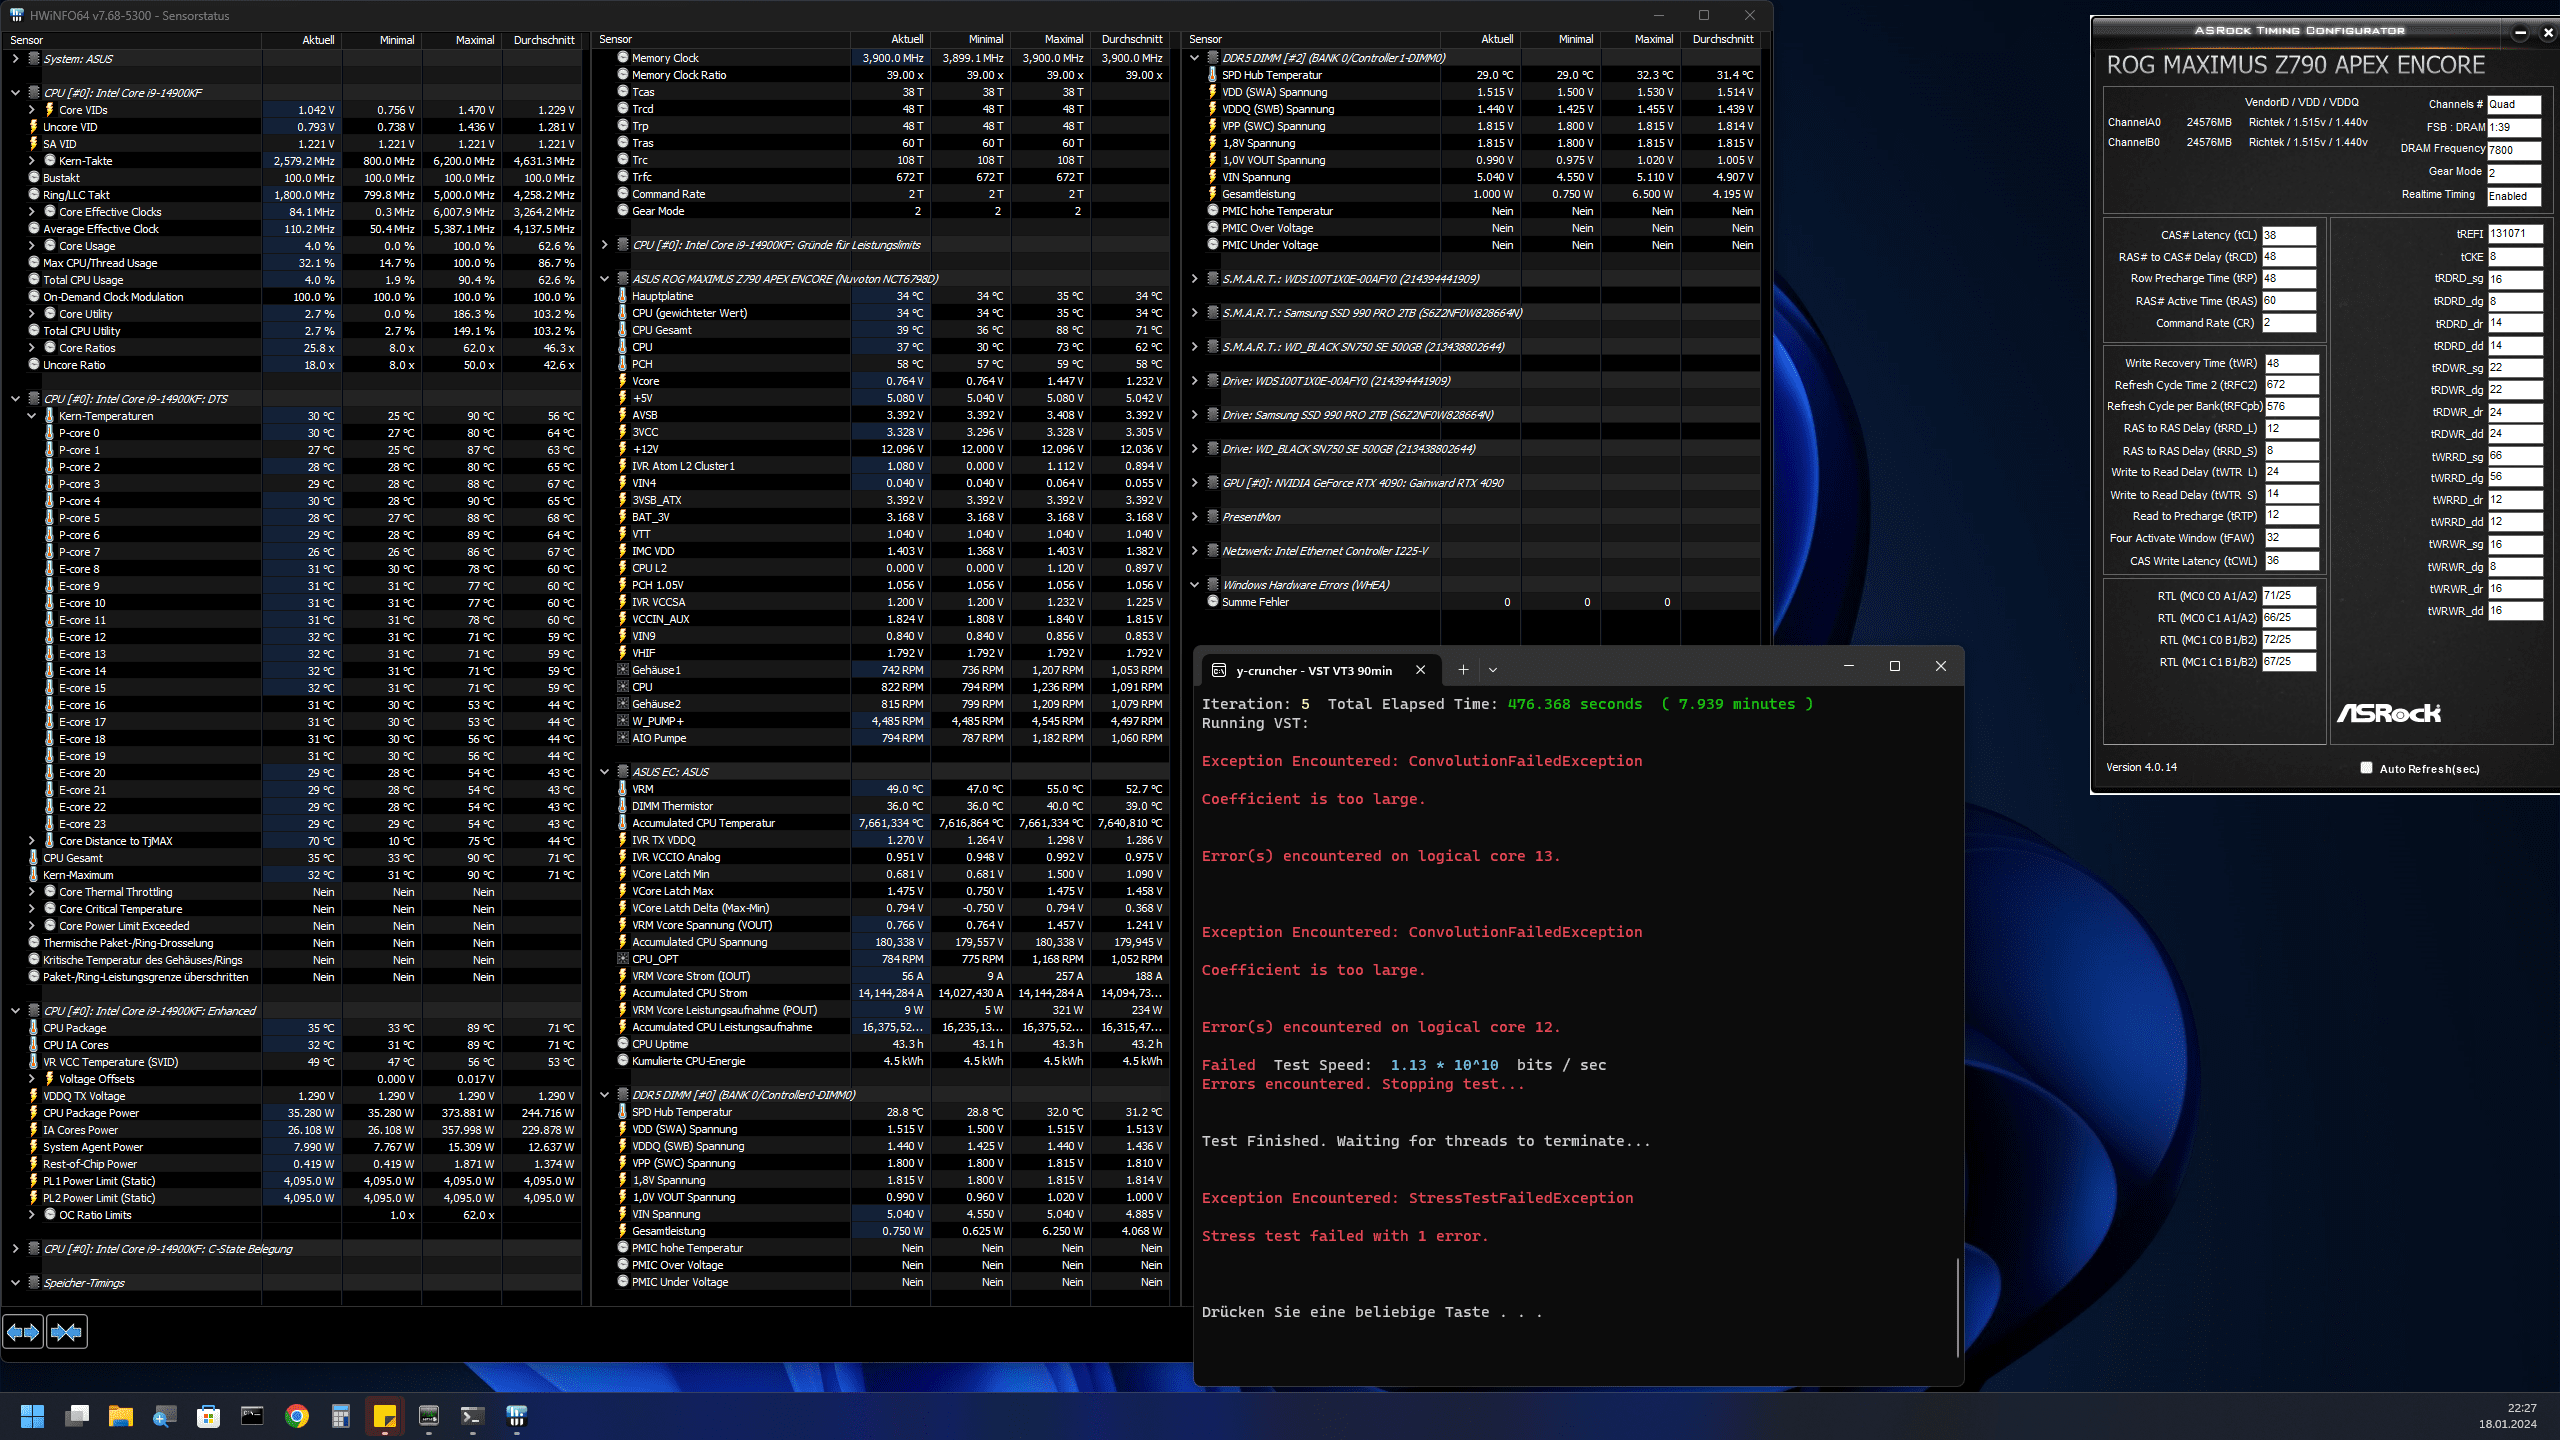Click the terminal window vertical scrollbar

point(1957,1307)
